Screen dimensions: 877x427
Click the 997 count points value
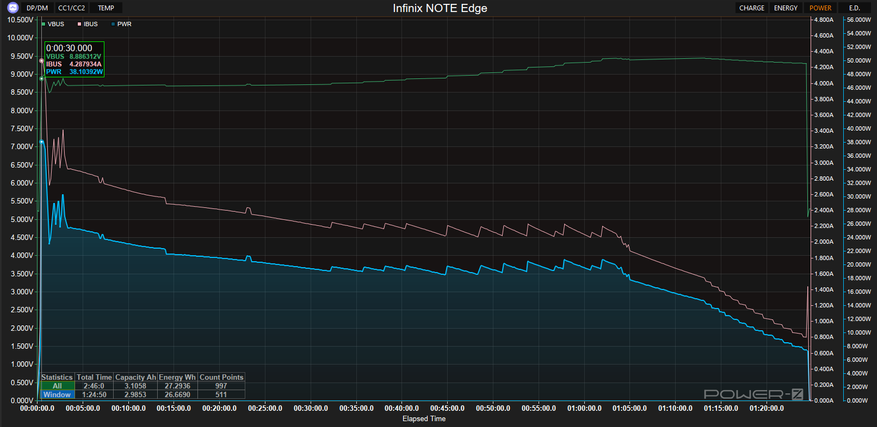coord(221,386)
